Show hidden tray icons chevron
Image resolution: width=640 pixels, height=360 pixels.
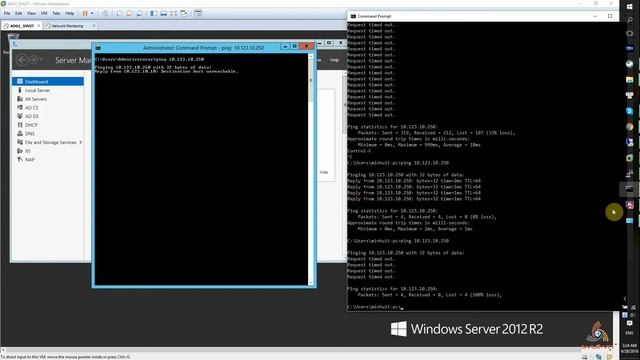(x=625, y=299)
